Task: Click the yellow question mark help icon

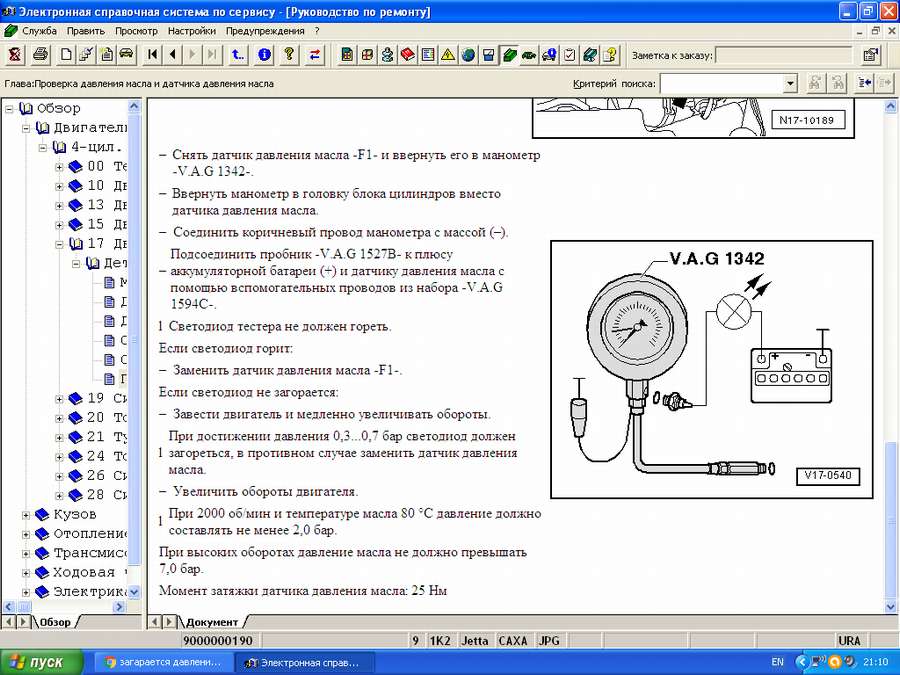Action: (289, 55)
